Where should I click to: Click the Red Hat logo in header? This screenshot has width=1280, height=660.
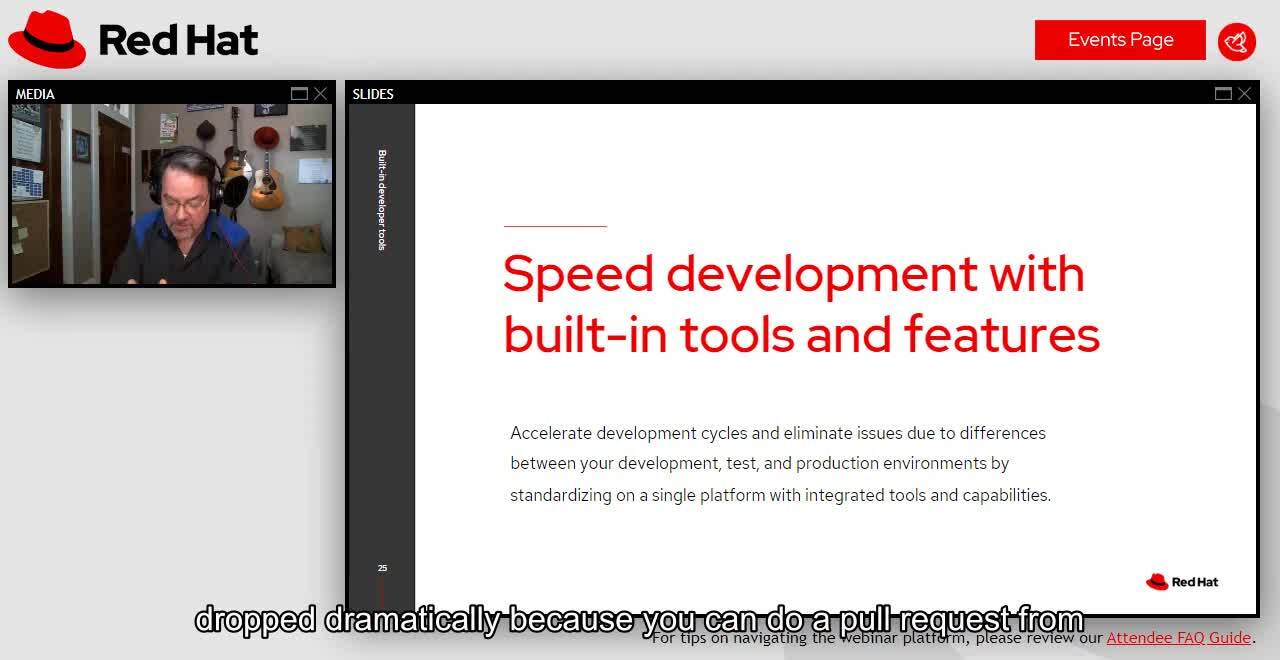133,40
